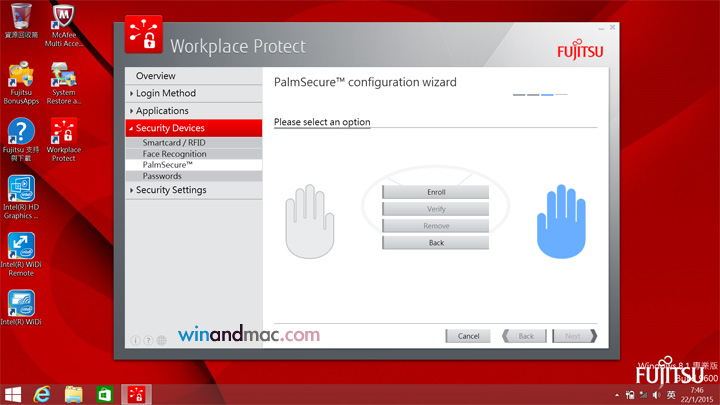Click the Enroll button

point(435,192)
